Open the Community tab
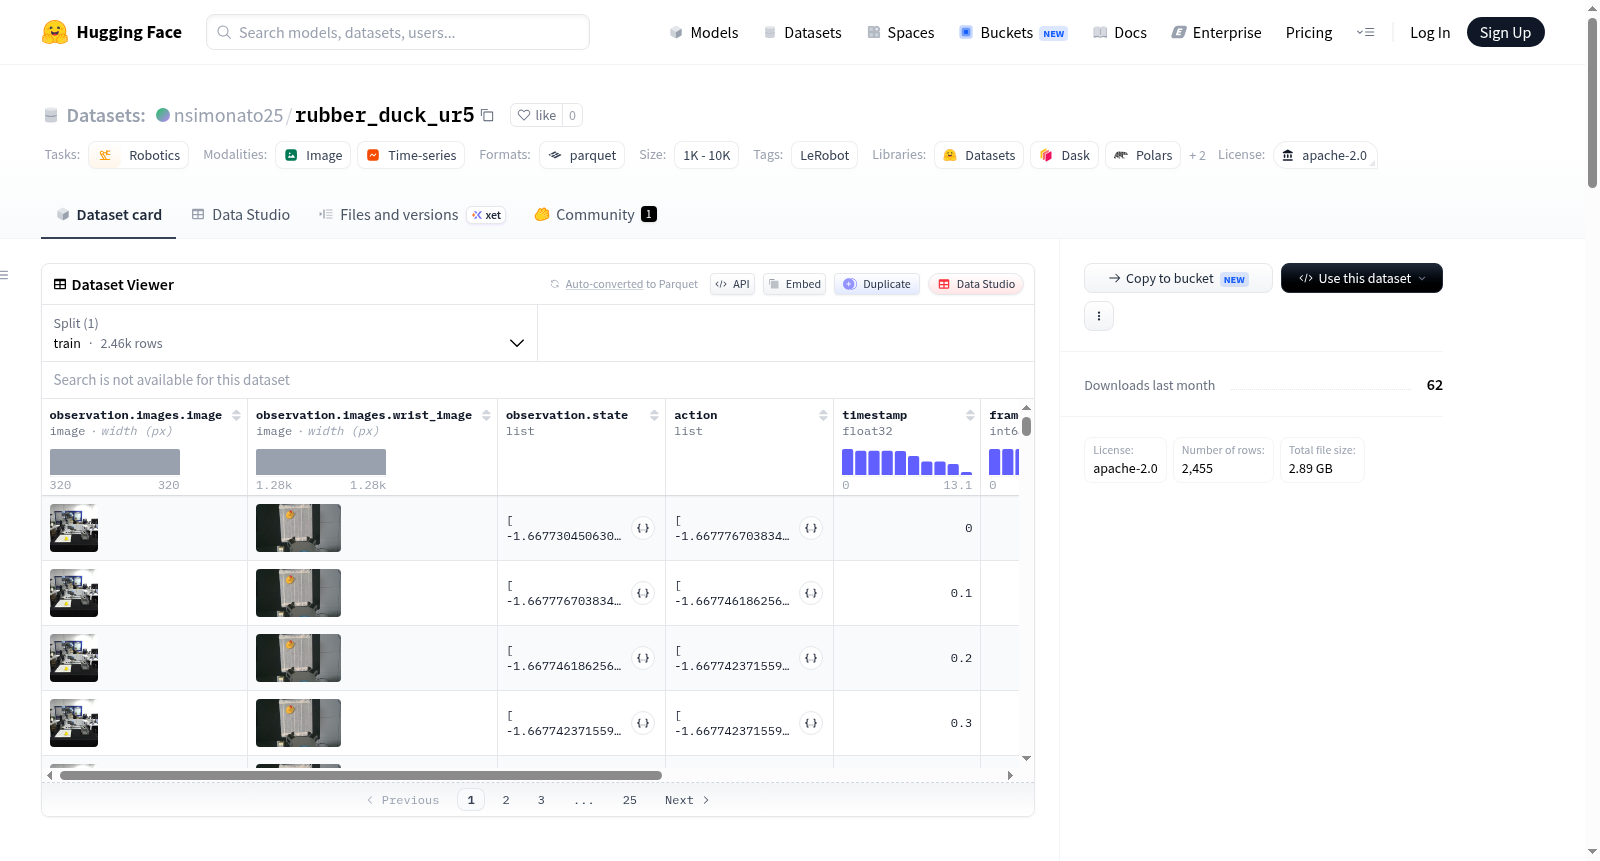This screenshot has width=1600, height=861. [595, 215]
